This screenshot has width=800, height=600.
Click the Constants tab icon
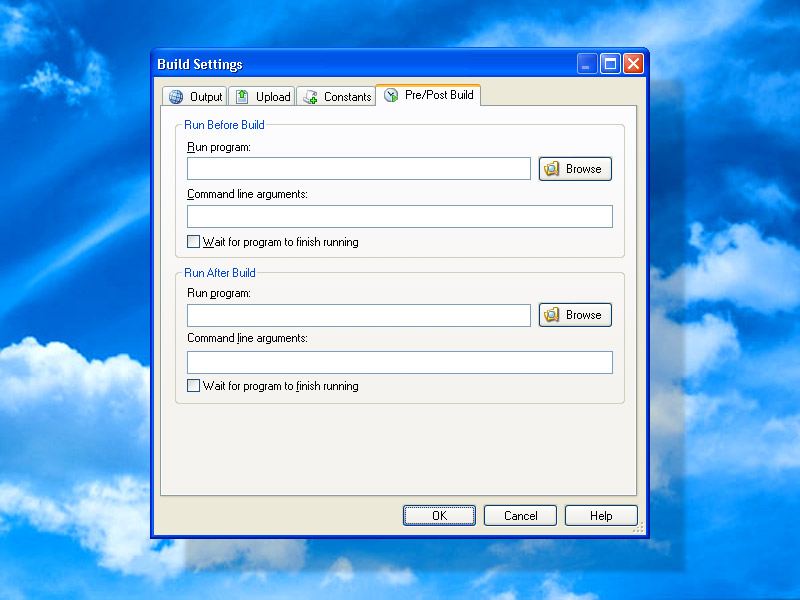click(310, 97)
